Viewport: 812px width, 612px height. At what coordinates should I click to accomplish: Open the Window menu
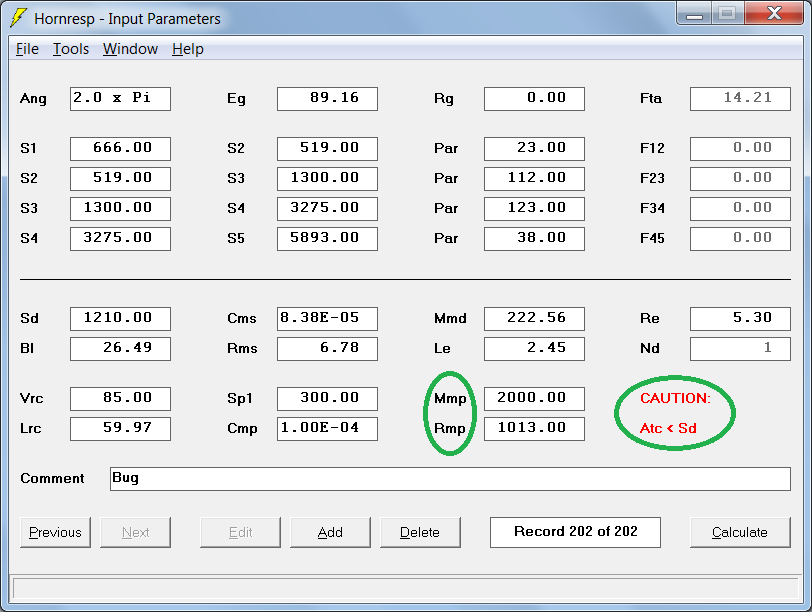(130, 49)
